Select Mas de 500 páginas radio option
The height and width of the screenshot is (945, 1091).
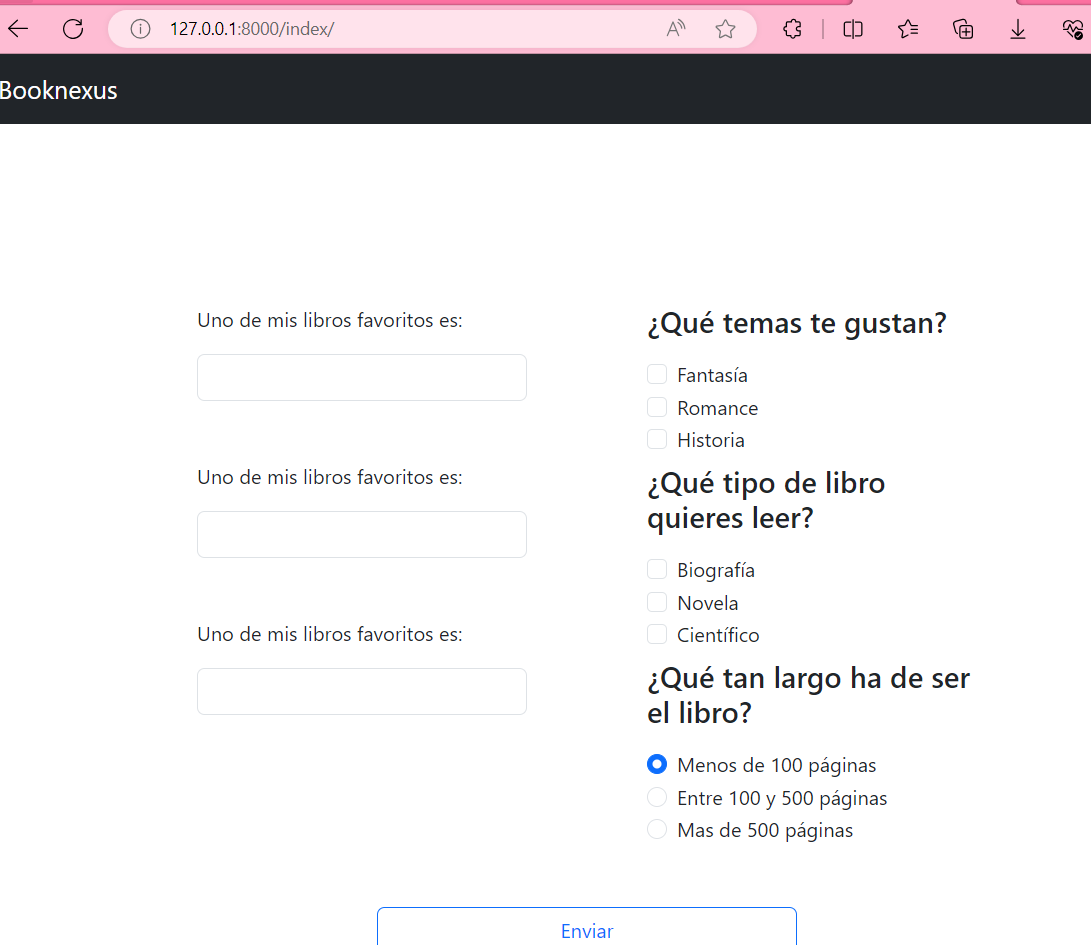(x=657, y=829)
